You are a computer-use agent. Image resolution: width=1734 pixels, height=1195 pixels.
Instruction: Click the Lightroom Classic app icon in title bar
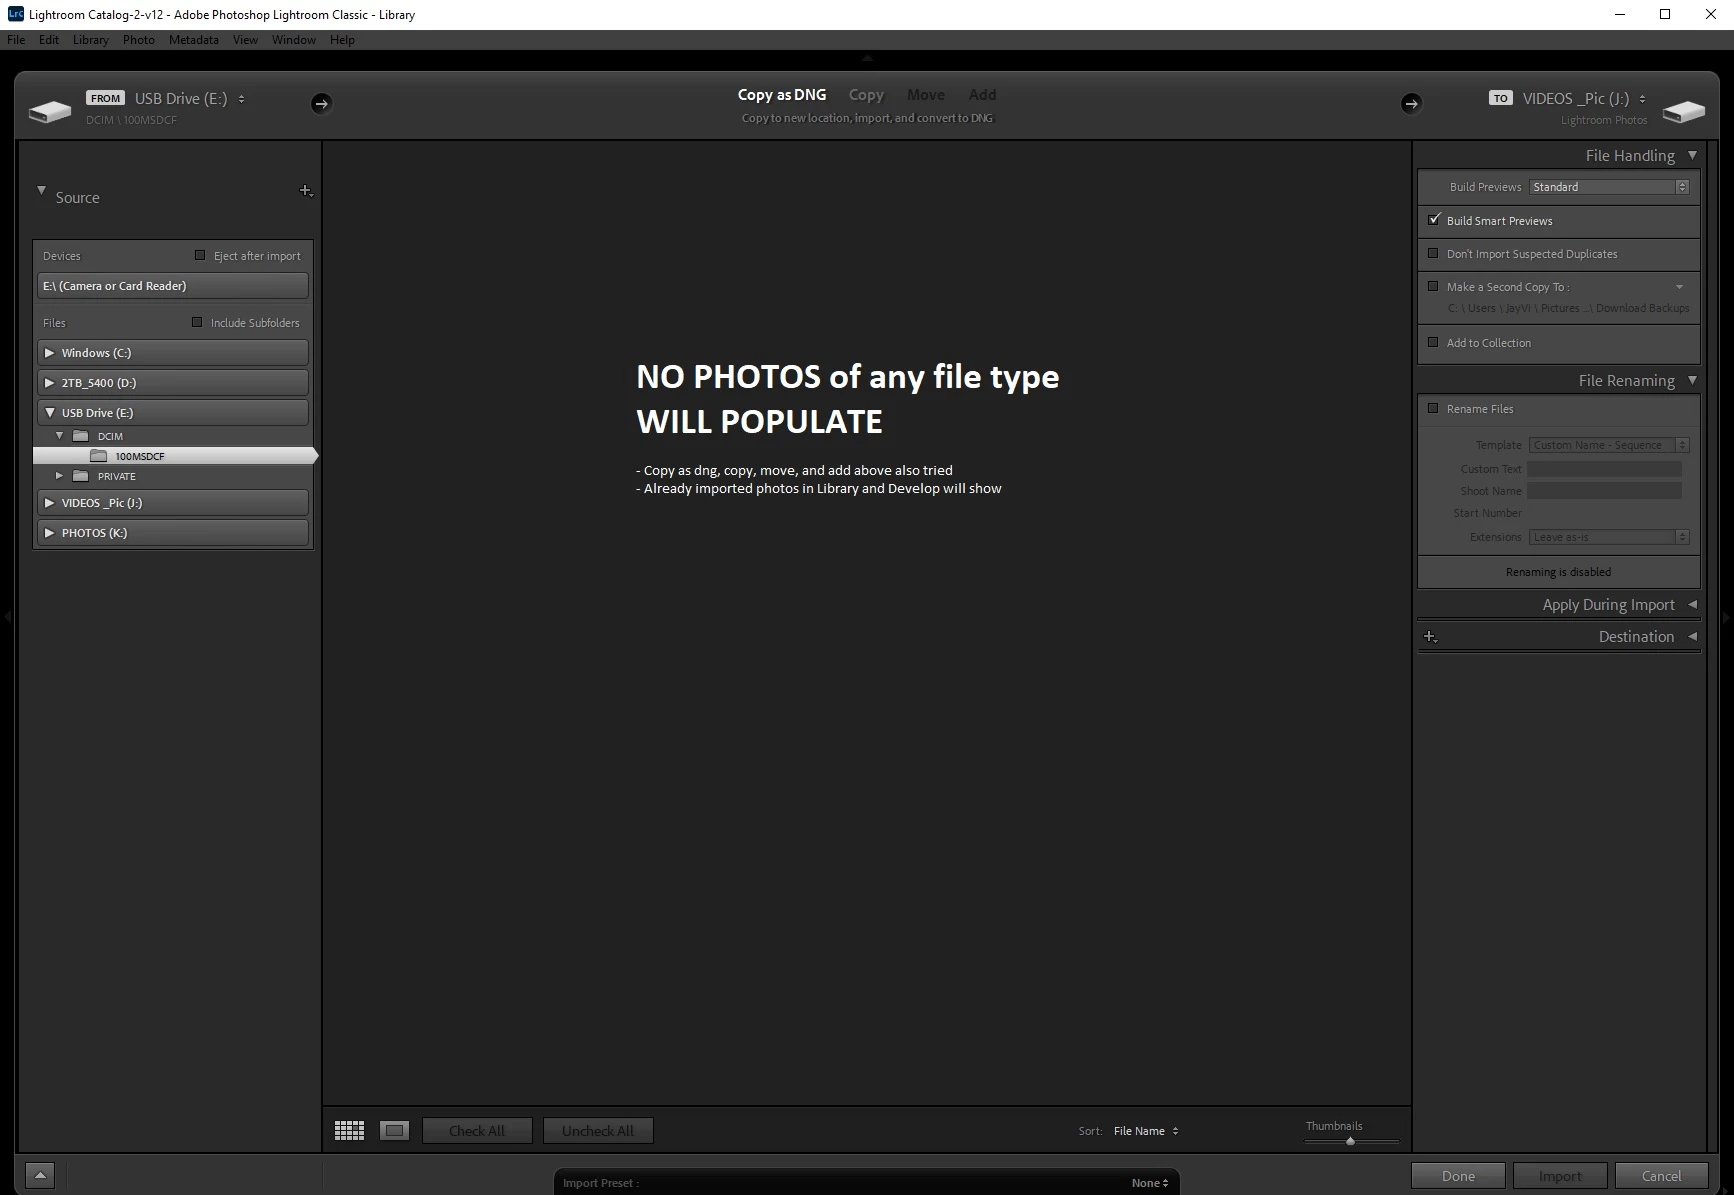coord(15,14)
